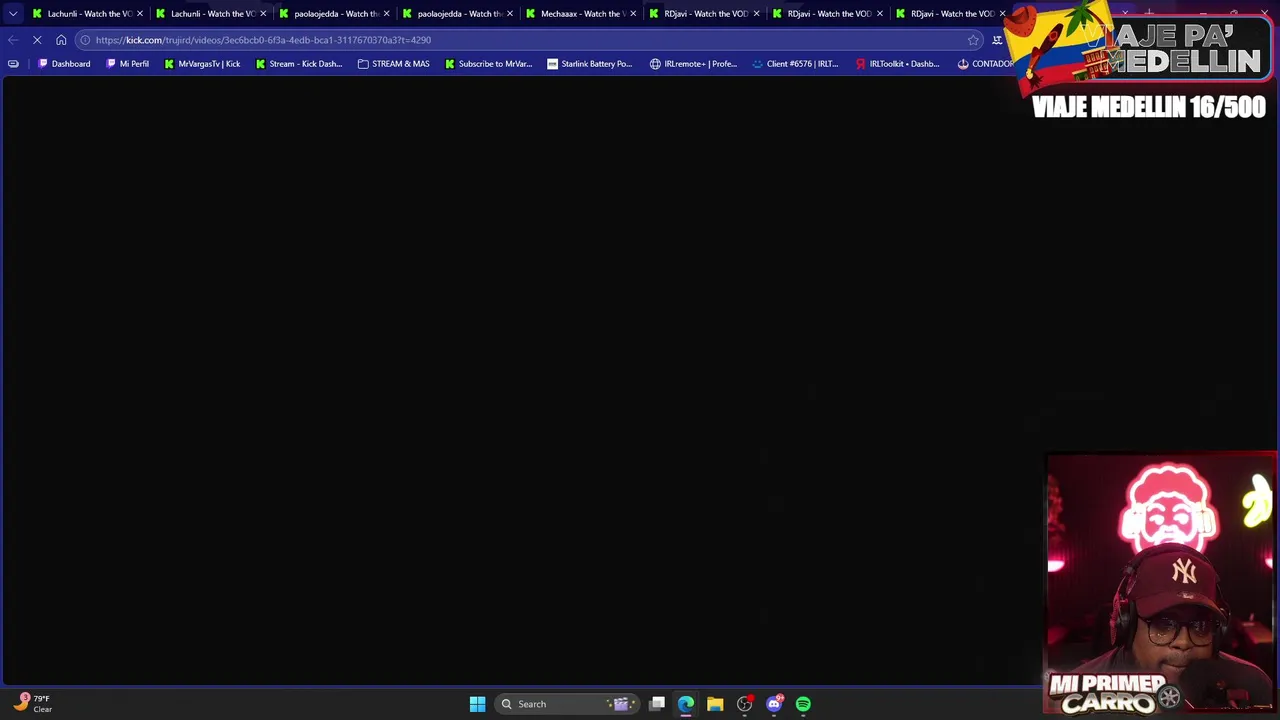Click the browser back arrow
Screen dimensions: 1280x720
click(13, 40)
